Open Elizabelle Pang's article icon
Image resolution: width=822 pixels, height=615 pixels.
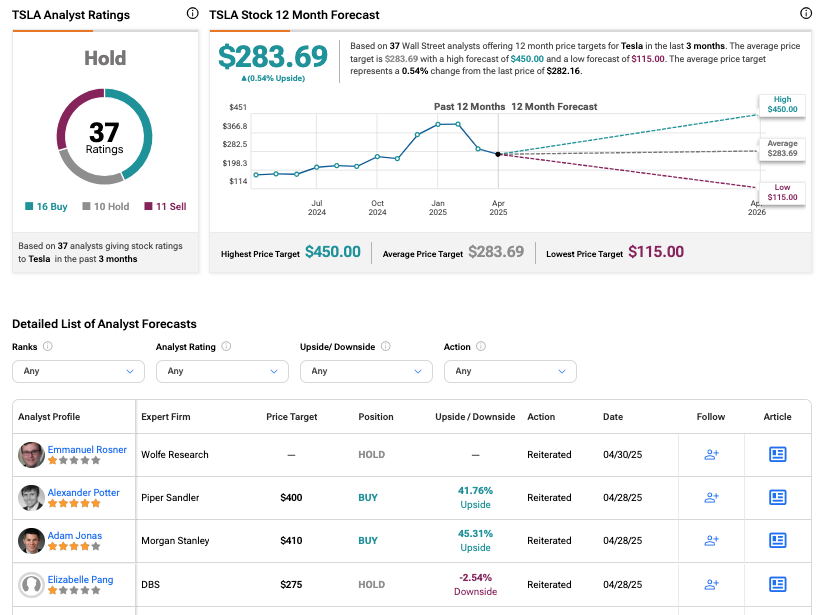click(777, 584)
